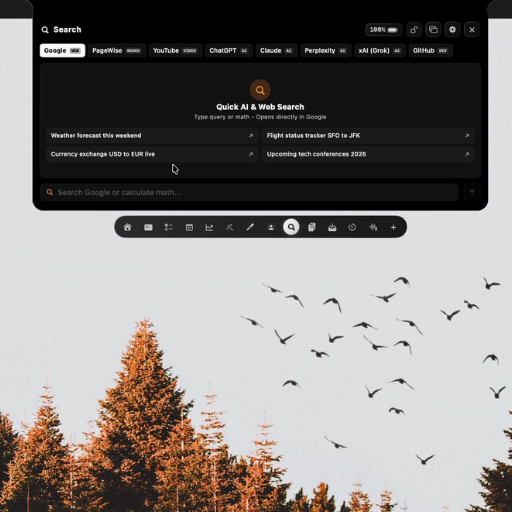Open the Home icon in the dock

pyautogui.click(x=127, y=227)
